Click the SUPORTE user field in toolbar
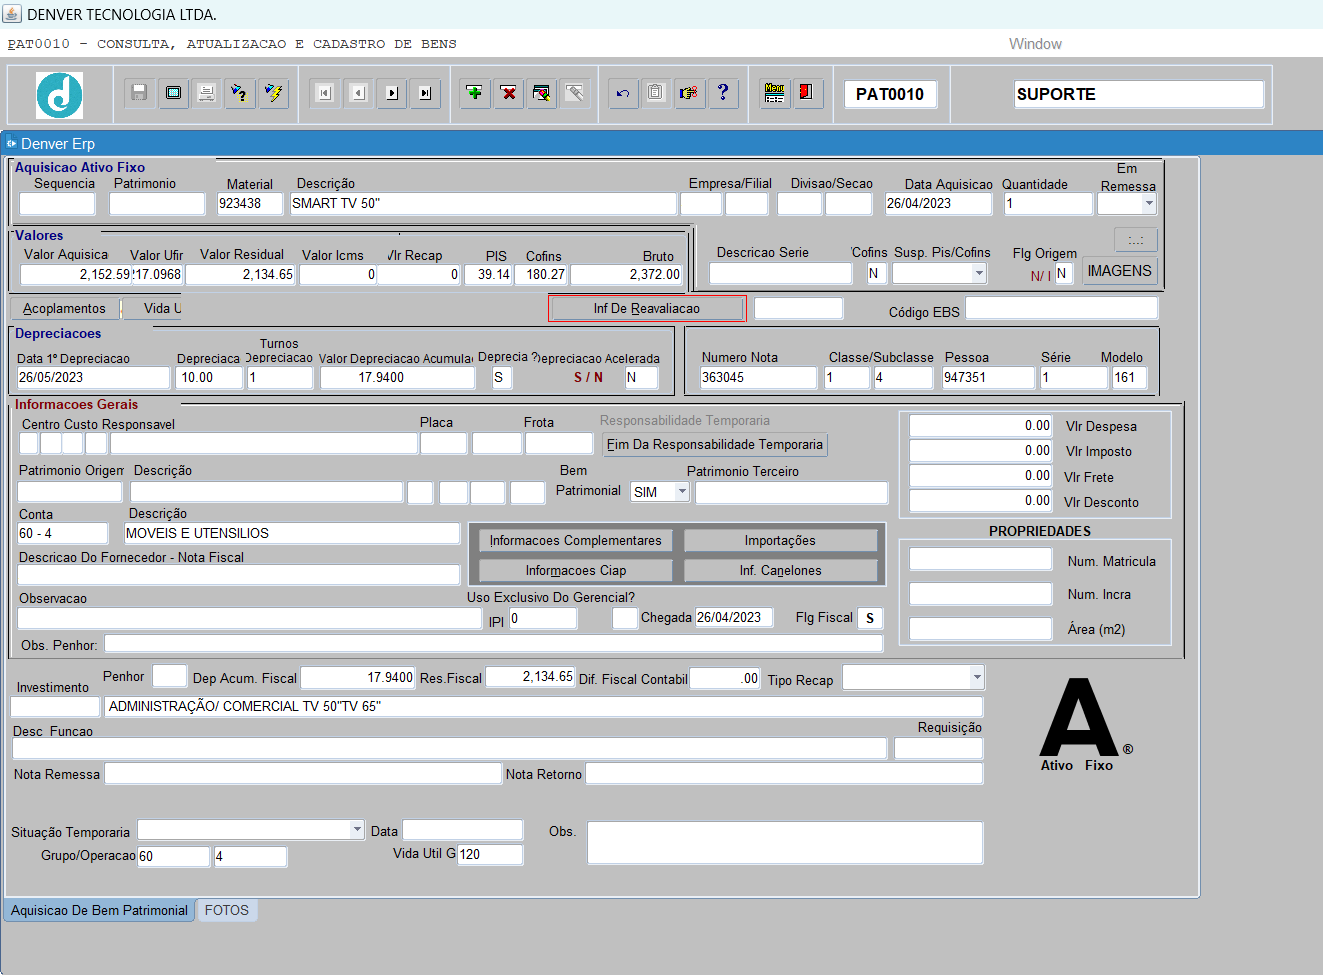 (1139, 94)
